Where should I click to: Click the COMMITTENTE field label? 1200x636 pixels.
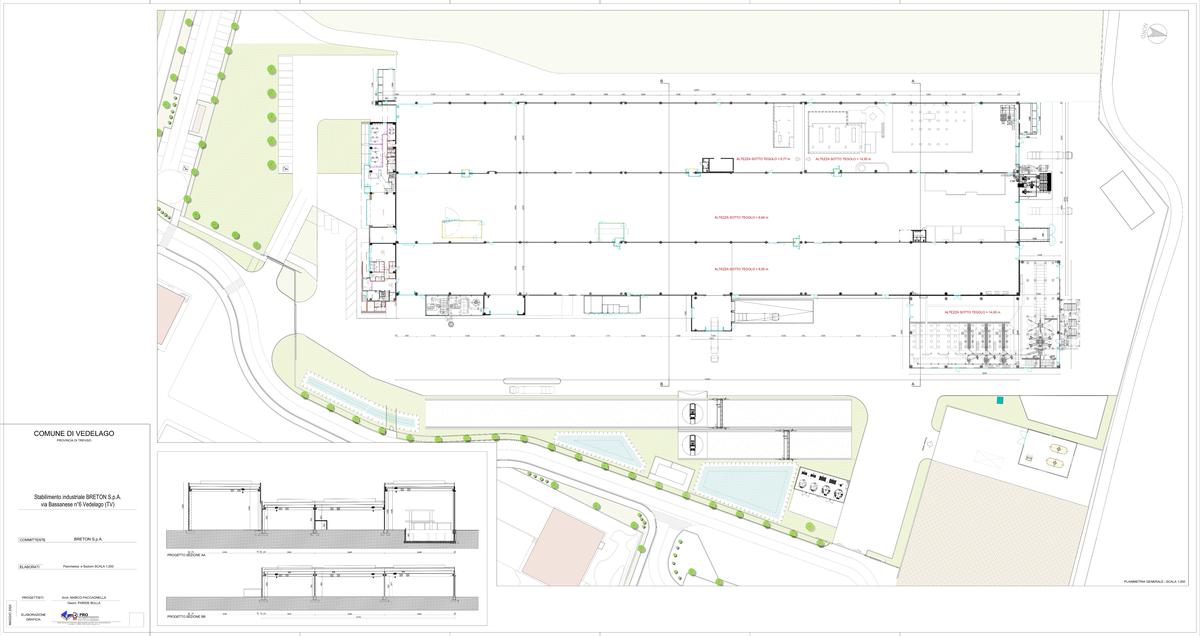[33, 540]
